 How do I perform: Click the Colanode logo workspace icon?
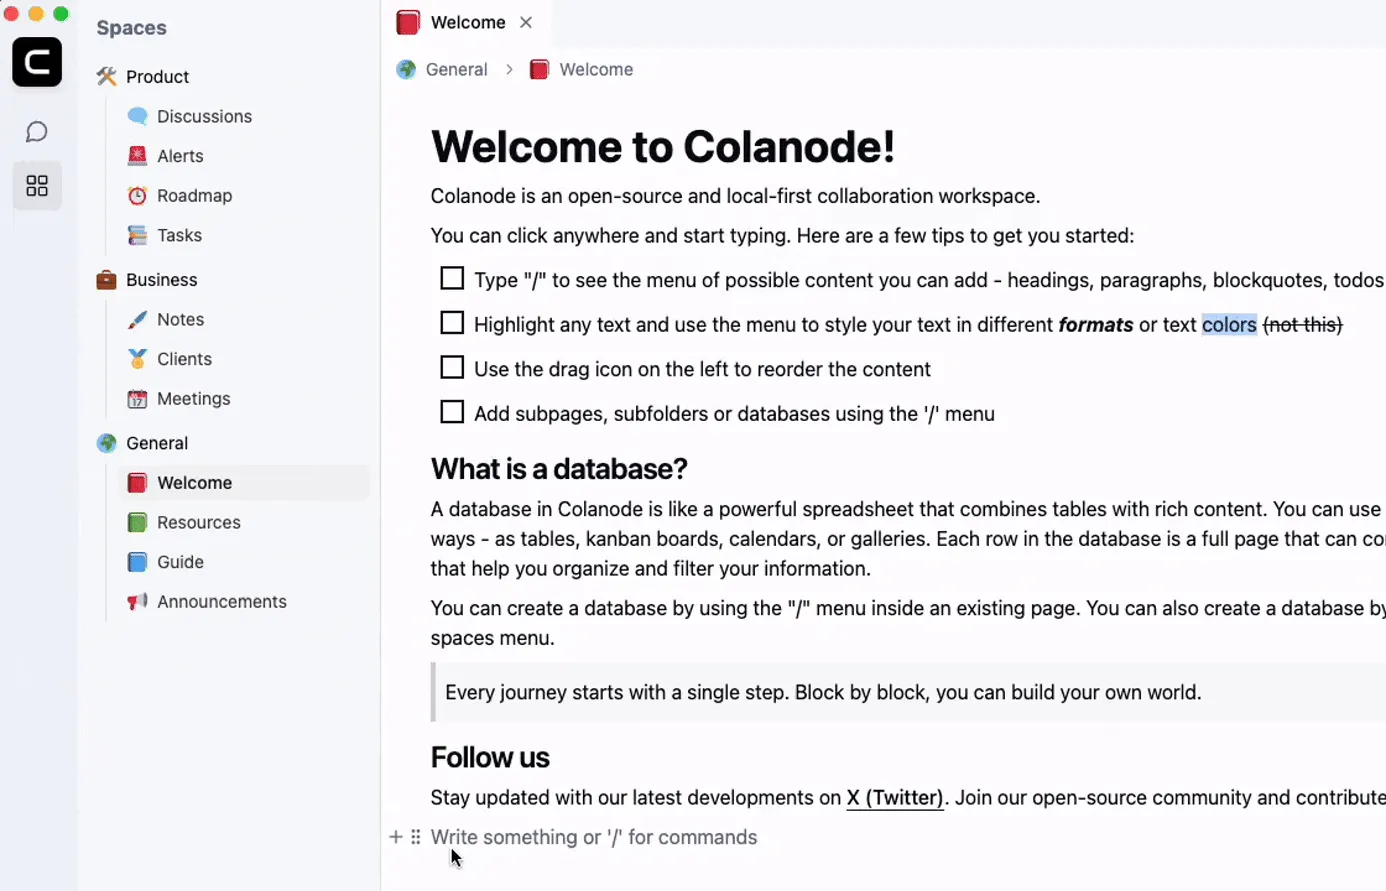click(x=37, y=62)
